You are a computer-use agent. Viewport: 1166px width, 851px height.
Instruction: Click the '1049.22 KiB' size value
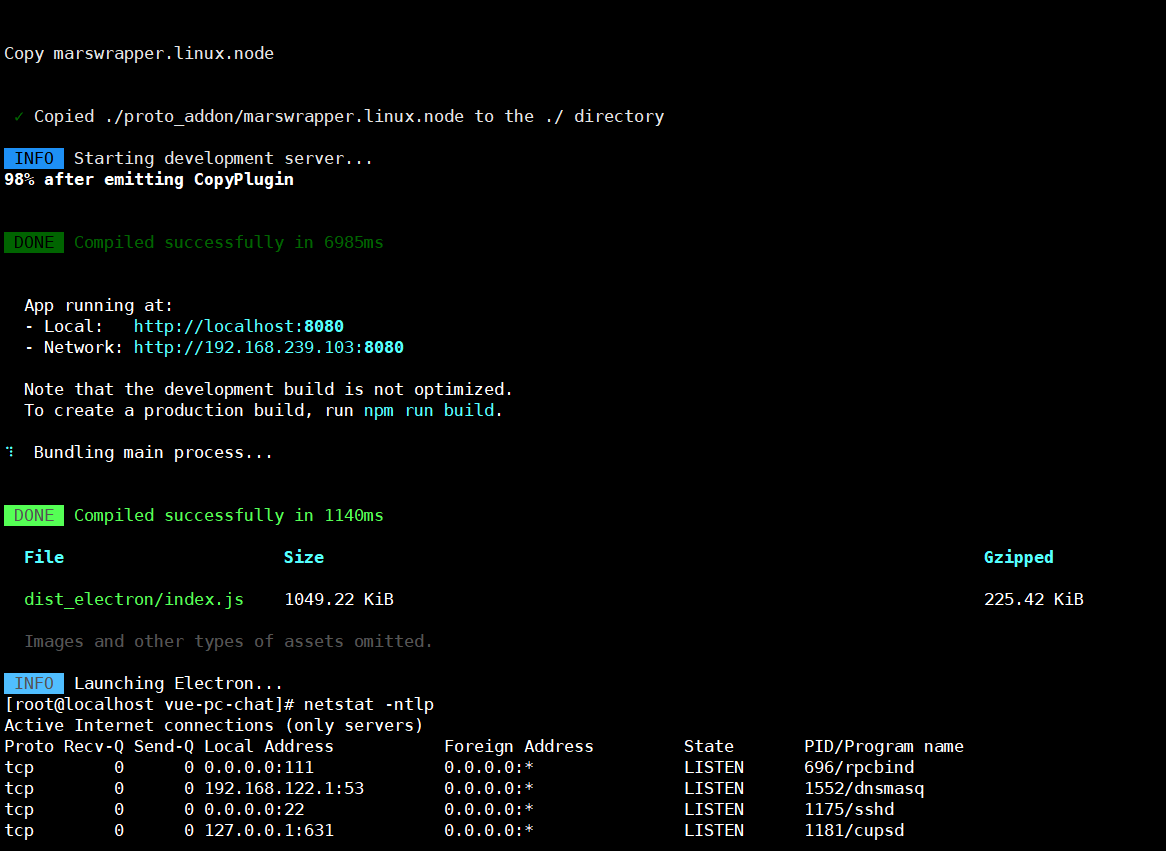click(x=338, y=600)
